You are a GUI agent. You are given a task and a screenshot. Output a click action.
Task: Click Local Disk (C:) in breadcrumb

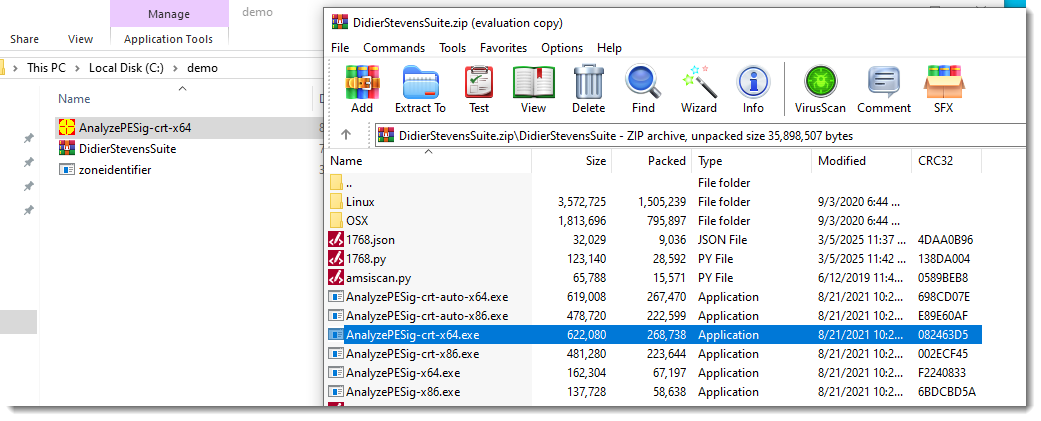coord(126,68)
